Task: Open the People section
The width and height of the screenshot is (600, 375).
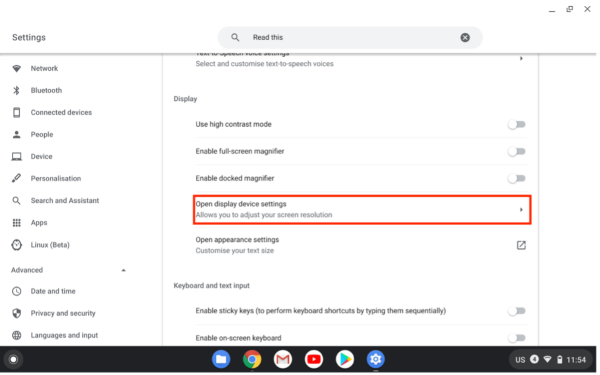Action: click(x=42, y=134)
